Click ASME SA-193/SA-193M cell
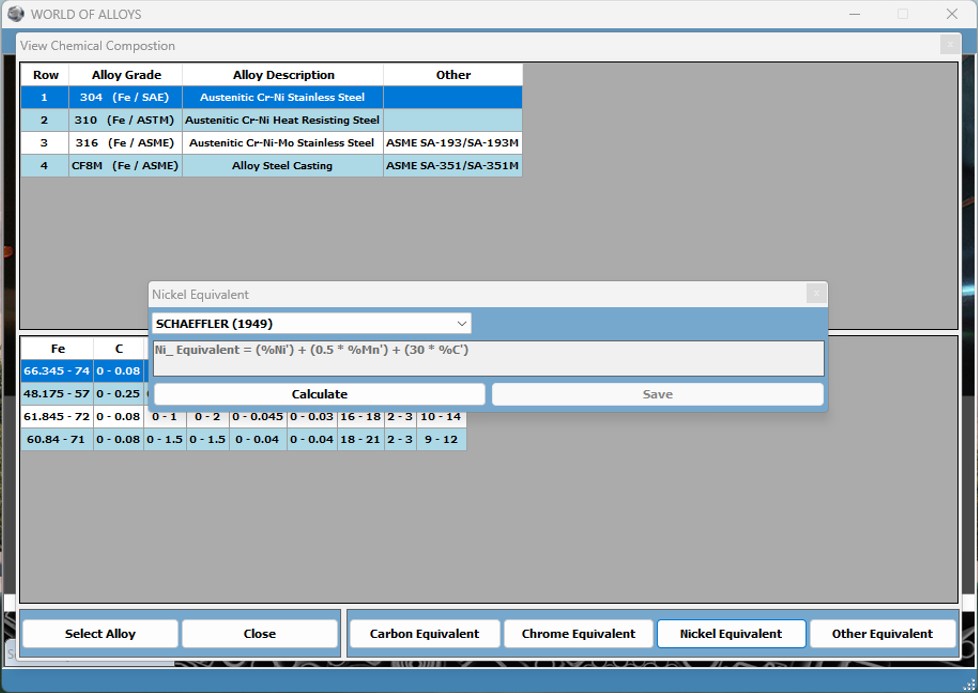This screenshot has width=978, height=693. pos(453,143)
